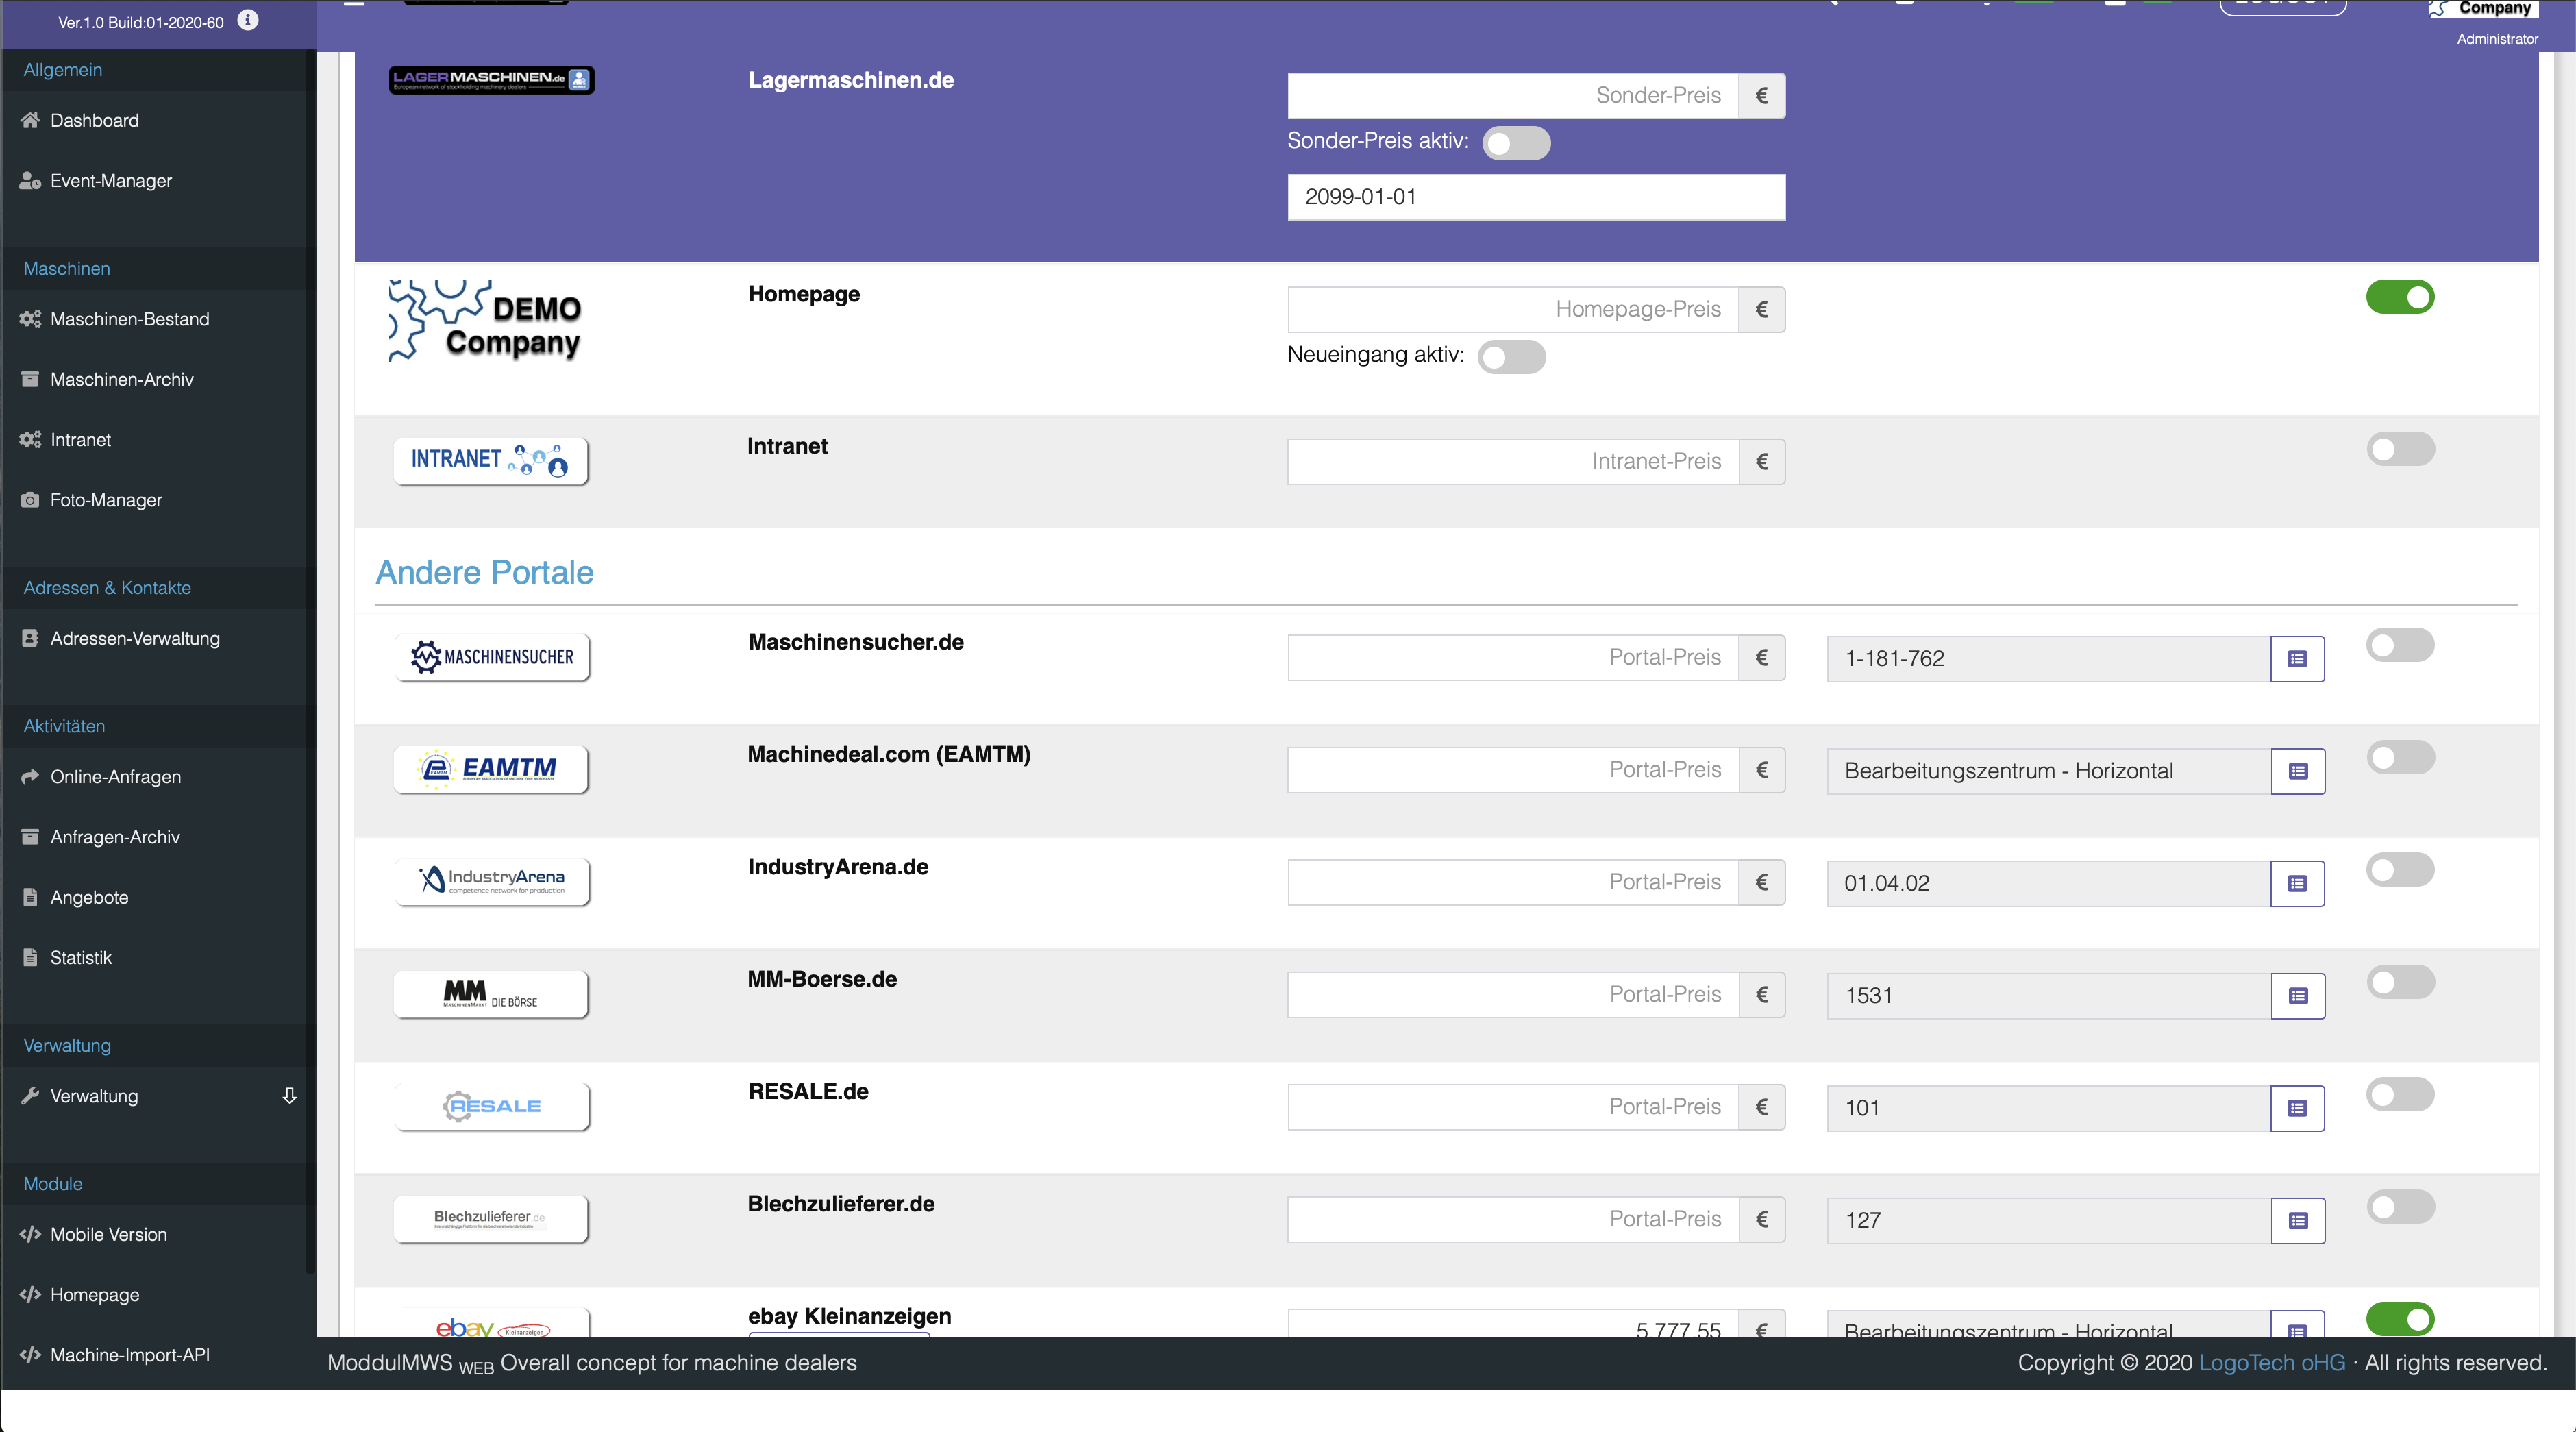2576x1432 pixels.
Task: Turn on the Intranet portal toggle
Action: click(2399, 449)
